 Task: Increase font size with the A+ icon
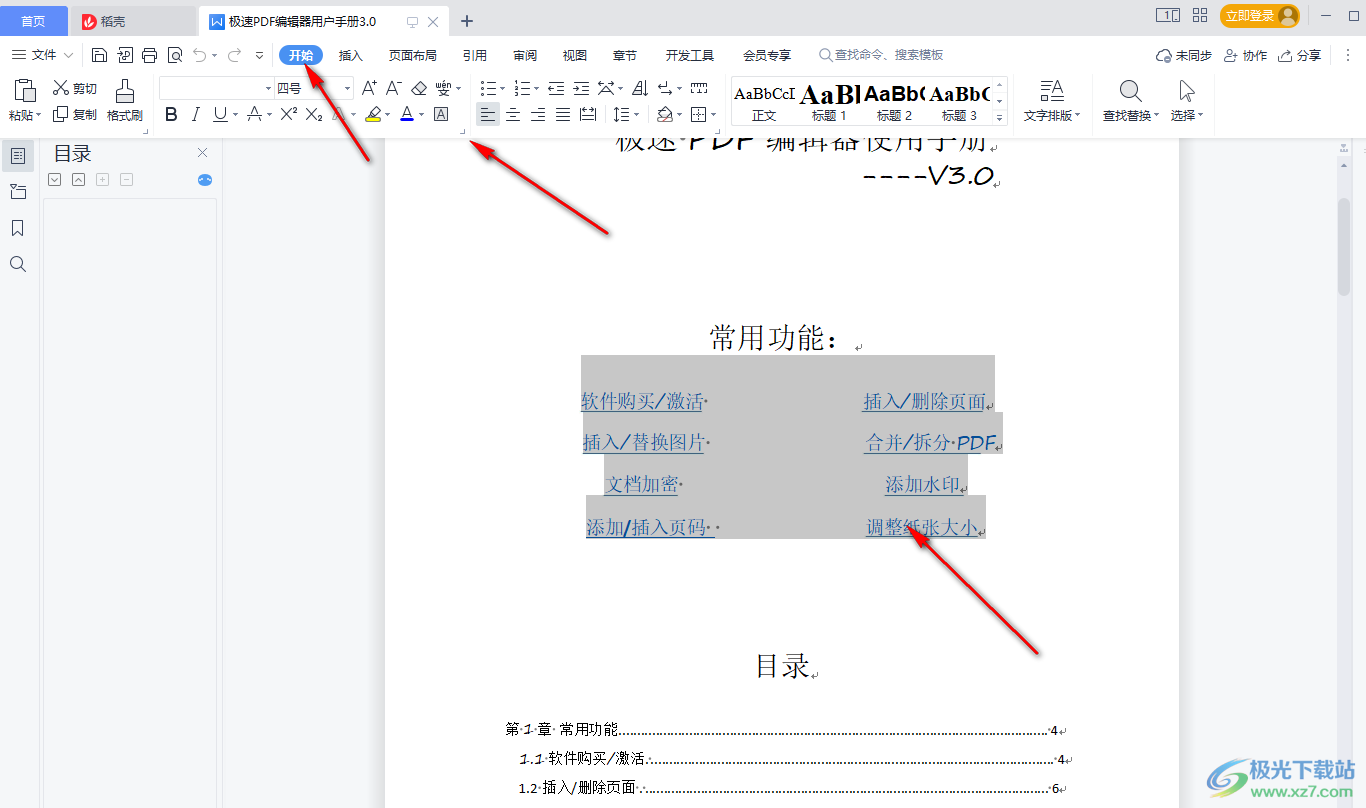click(x=369, y=89)
